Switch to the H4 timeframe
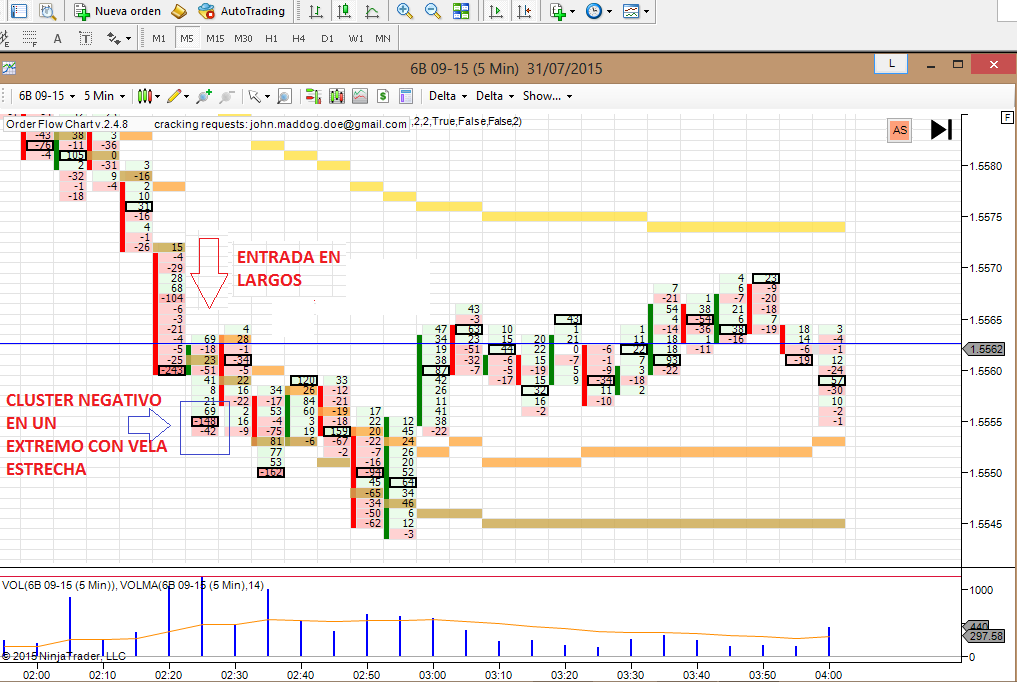 pyautogui.click(x=298, y=38)
